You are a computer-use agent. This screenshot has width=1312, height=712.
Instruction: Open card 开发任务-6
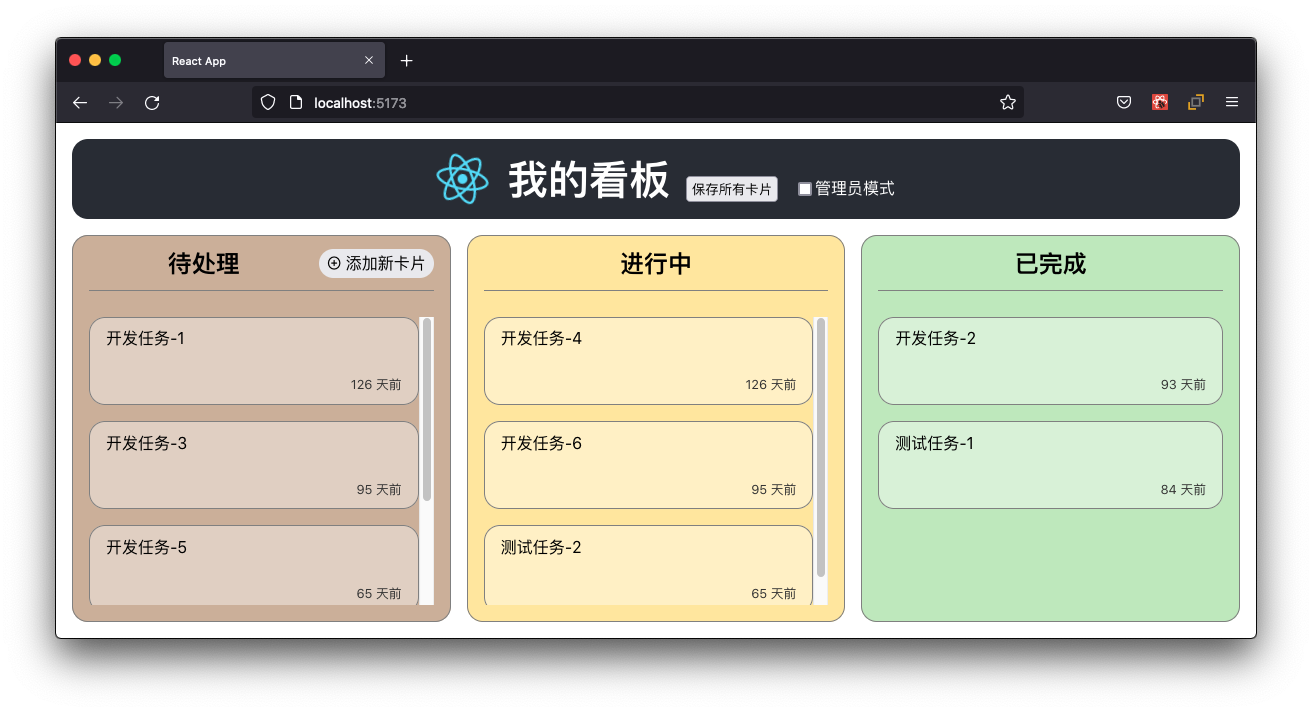tap(648, 465)
